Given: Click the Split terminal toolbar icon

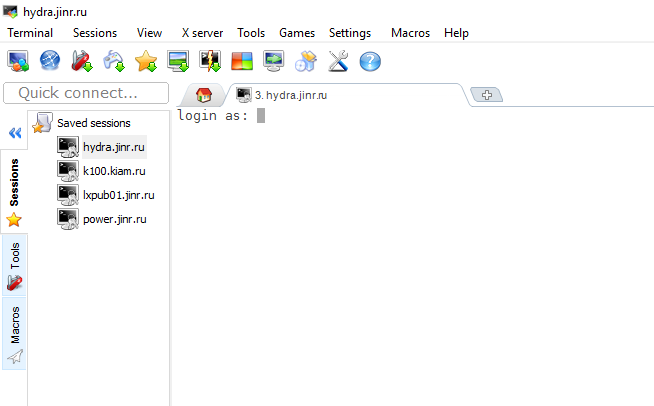Looking at the screenshot, I should [210, 62].
